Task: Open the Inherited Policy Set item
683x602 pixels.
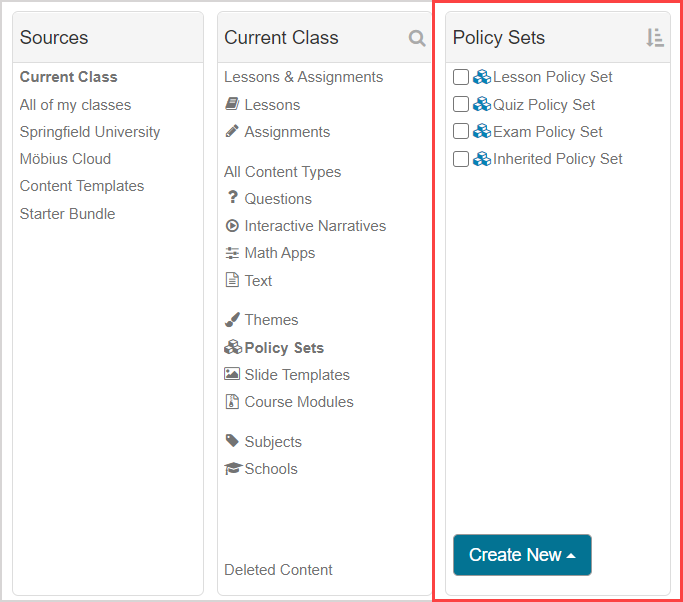Action: tap(558, 159)
